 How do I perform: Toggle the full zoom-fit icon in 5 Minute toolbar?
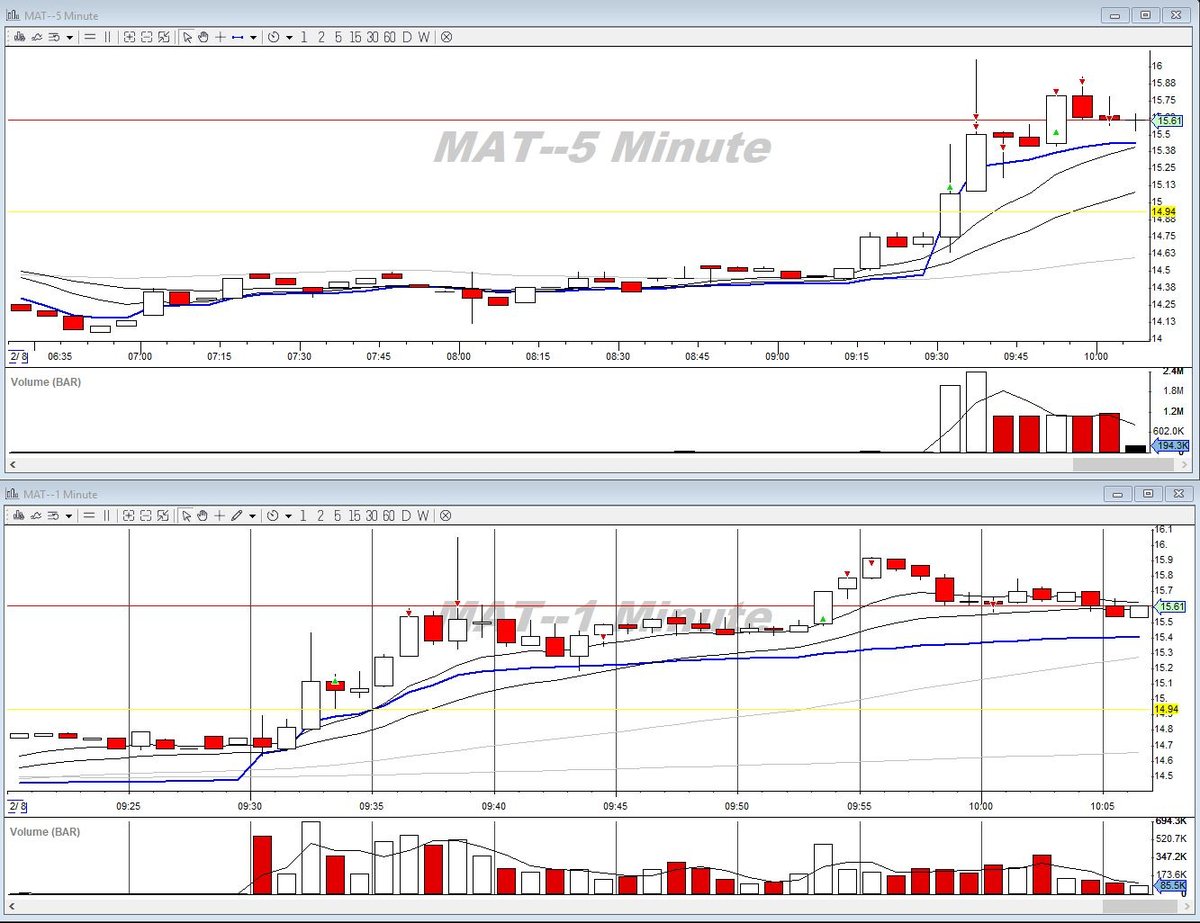tap(163, 37)
